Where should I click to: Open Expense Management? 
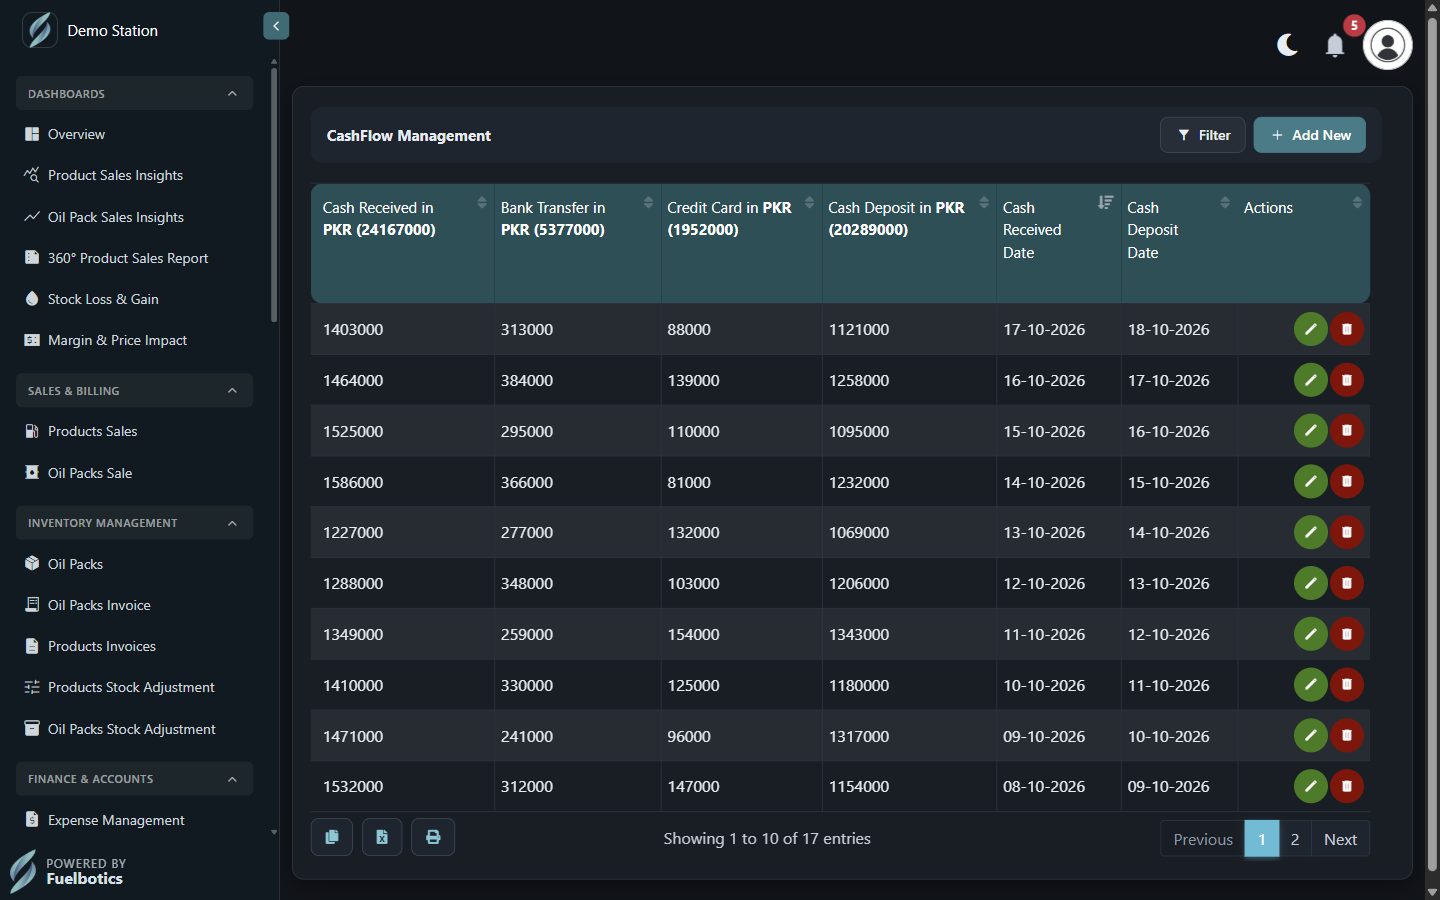[x=116, y=820]
